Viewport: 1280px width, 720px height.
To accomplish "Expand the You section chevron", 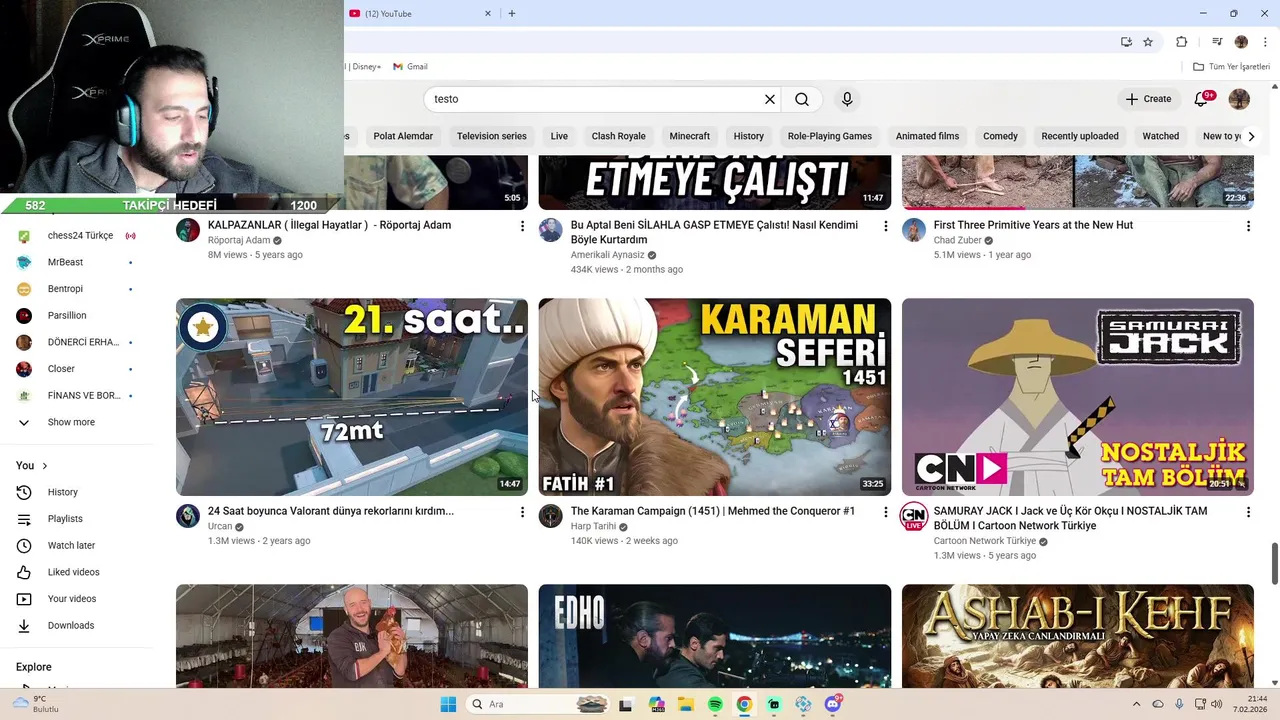I will point(44,466).
